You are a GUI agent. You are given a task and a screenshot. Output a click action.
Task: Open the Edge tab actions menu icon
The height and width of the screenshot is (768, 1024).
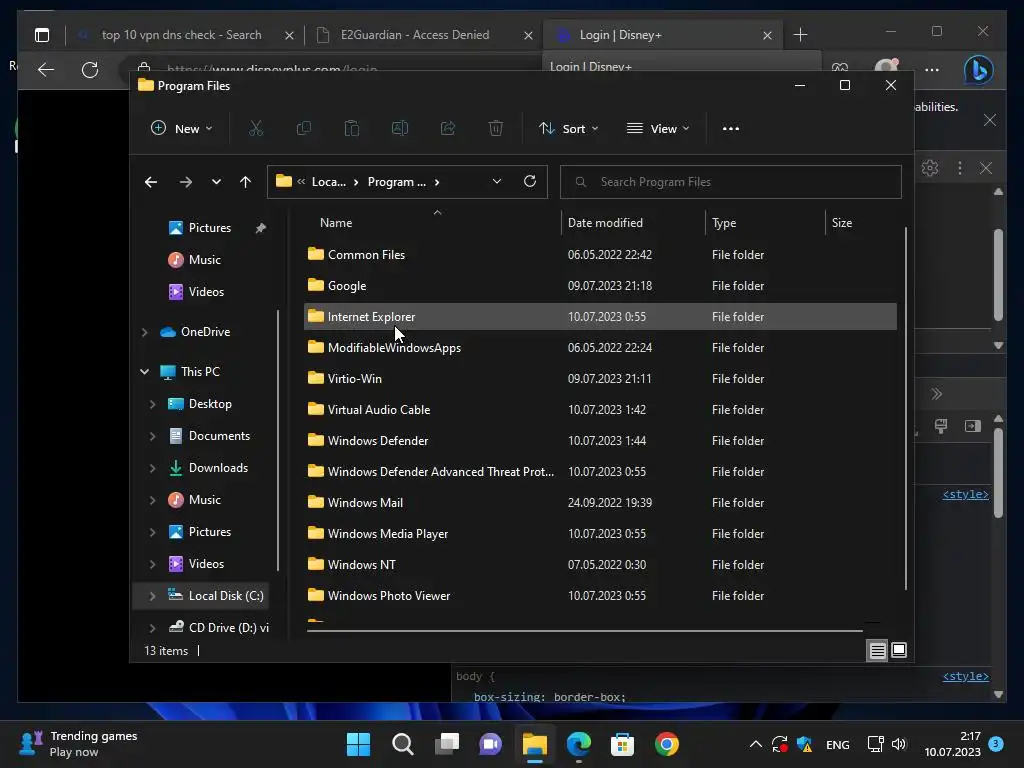click(x=42, y=35)
